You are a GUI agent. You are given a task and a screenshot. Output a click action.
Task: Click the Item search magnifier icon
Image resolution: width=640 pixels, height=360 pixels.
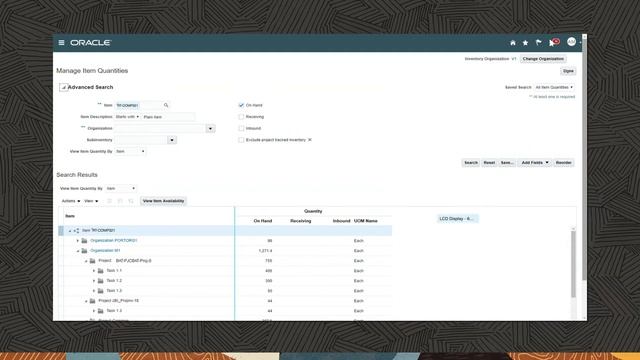166,105
